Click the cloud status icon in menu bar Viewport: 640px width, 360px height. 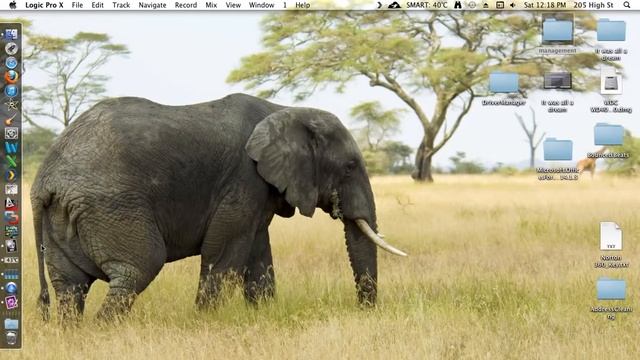tap(394, 5)
